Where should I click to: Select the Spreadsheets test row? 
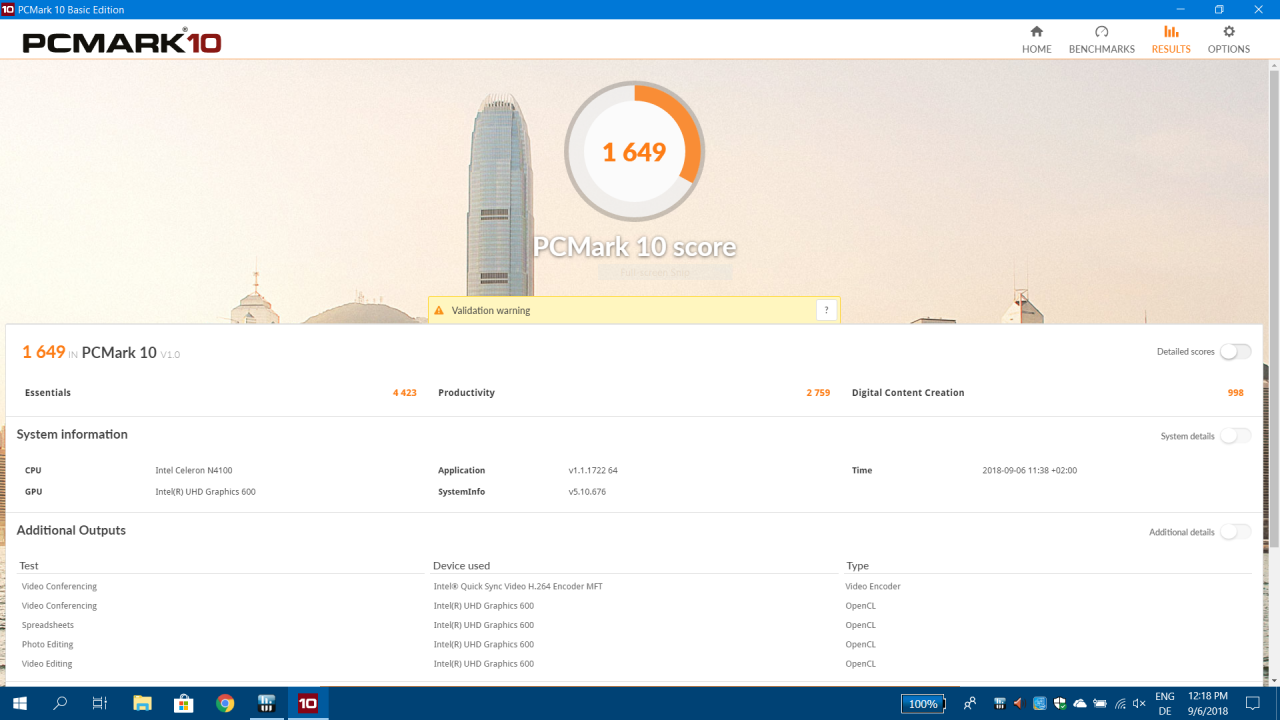pos(634,625)
